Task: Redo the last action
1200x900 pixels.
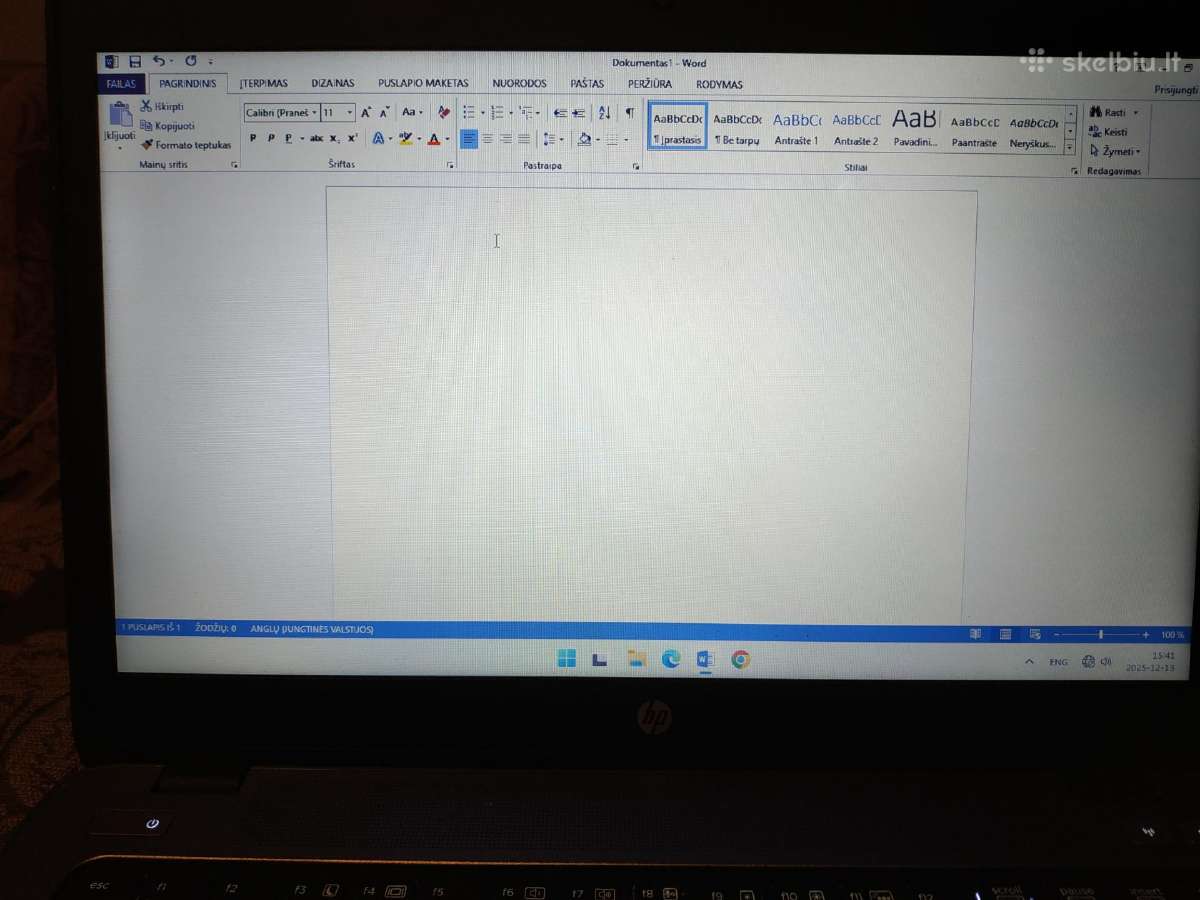Action: click(x=190, y=62)
